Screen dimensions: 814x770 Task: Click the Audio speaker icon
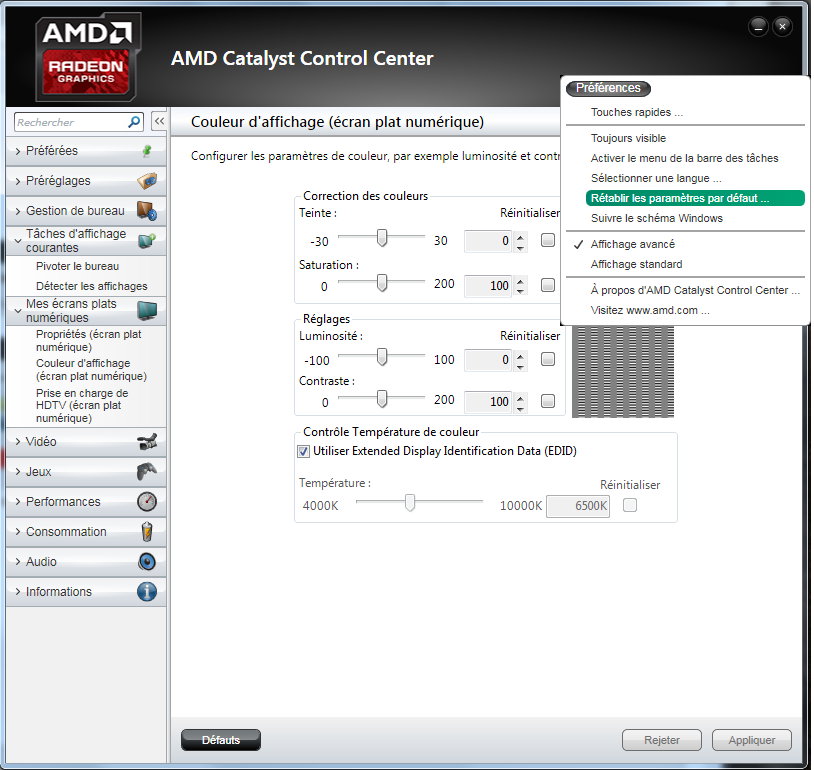pyautogui.click(x=147, y=562)
